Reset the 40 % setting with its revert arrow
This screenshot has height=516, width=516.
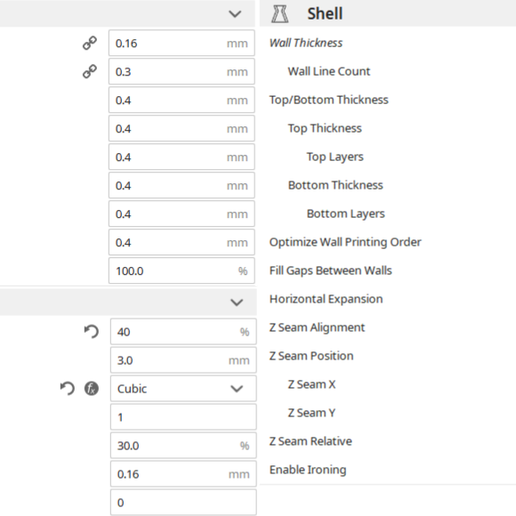pos(91,332)
